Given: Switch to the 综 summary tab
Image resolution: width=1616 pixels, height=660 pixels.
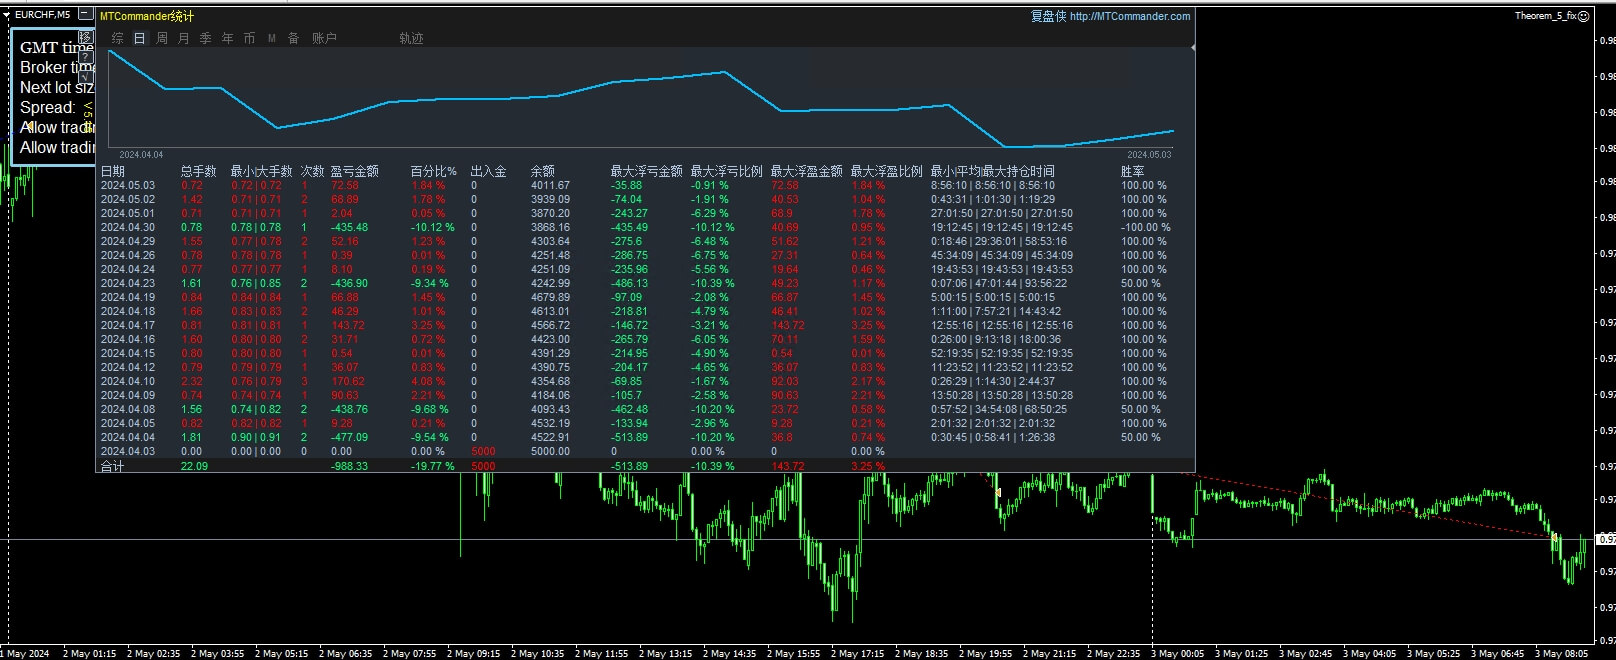Looking at the screenshot, I should pos(118,38).
